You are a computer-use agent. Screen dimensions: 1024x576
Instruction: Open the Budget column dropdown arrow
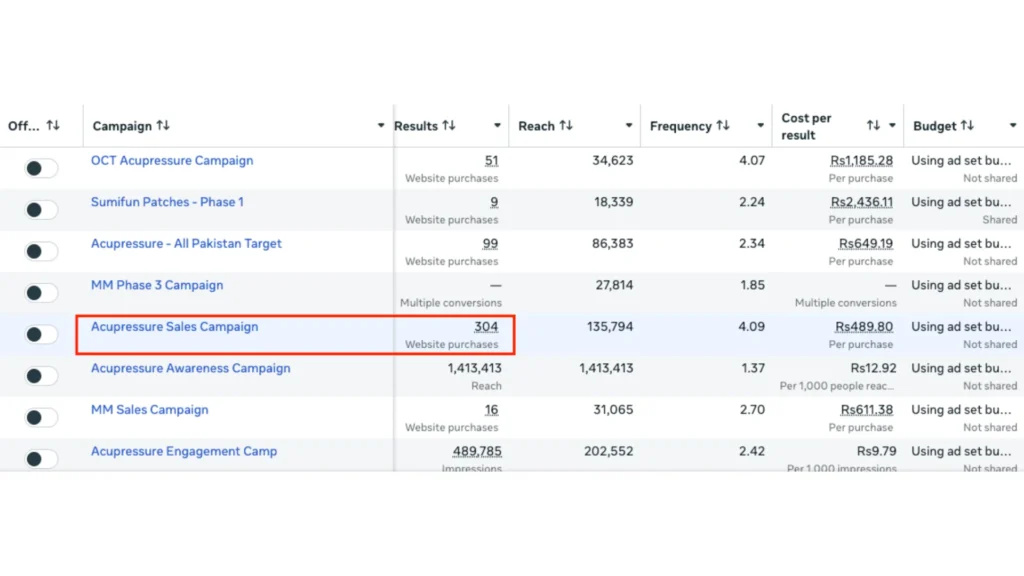tap(1013, 125)
